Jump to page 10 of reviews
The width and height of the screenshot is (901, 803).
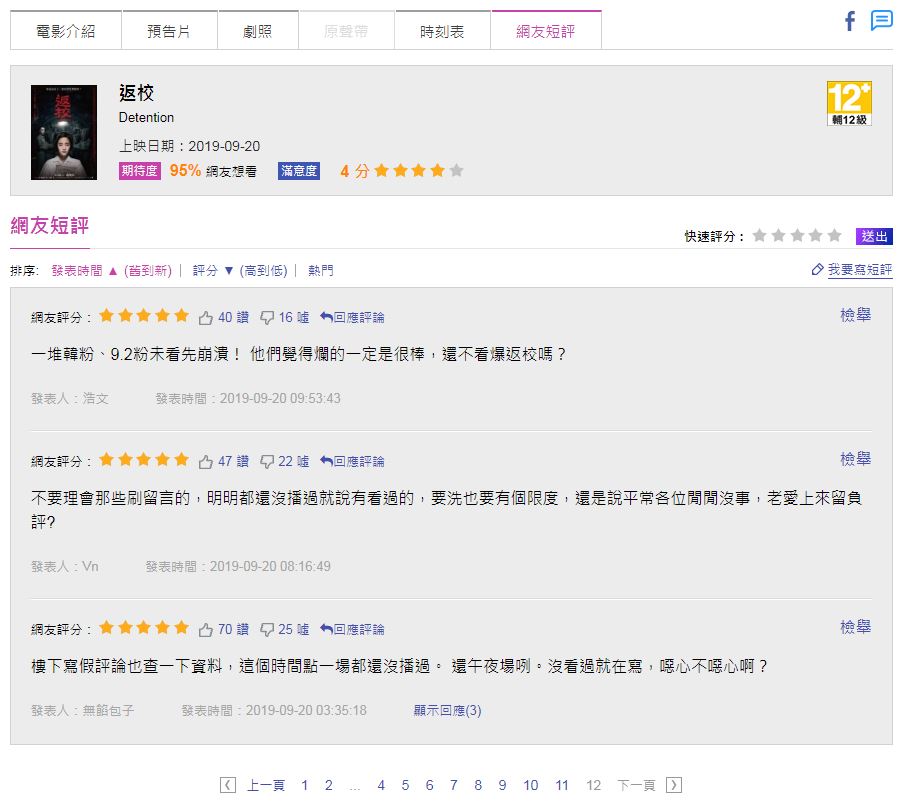pos(530,785)
